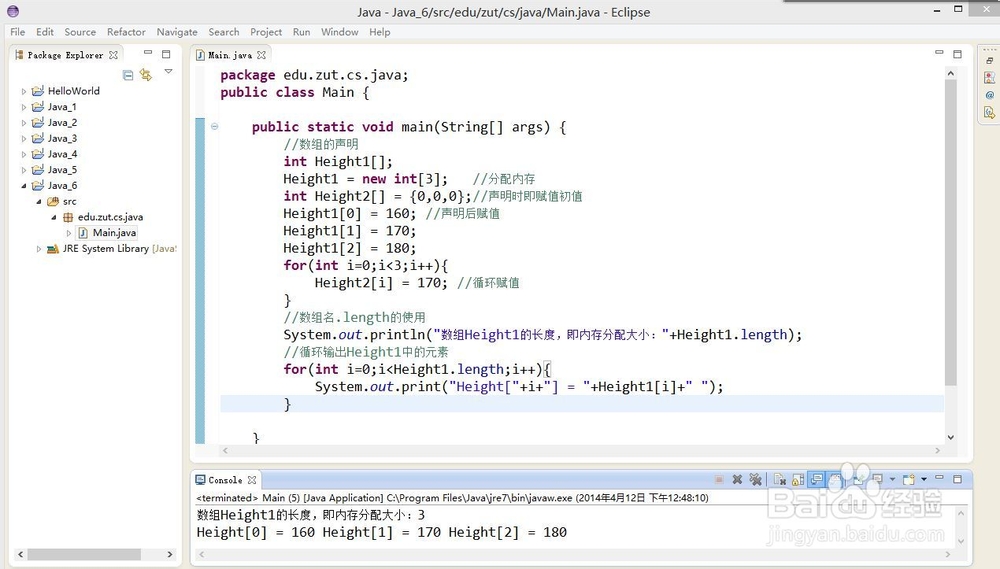This screenshot has height=569, width=1000.
Task: Open the Help menu
Action: tap(379, 32)
